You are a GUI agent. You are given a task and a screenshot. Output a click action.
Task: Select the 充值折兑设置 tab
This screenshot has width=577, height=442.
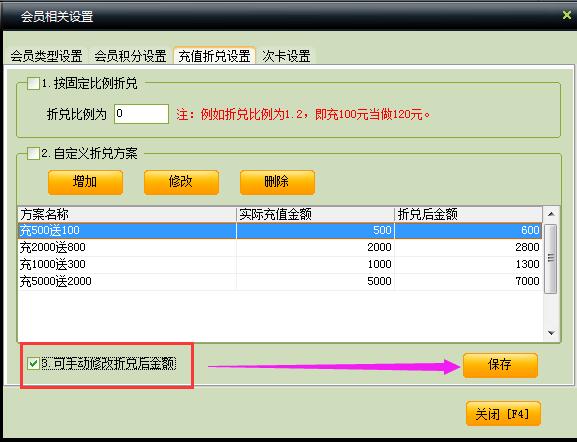215,56
